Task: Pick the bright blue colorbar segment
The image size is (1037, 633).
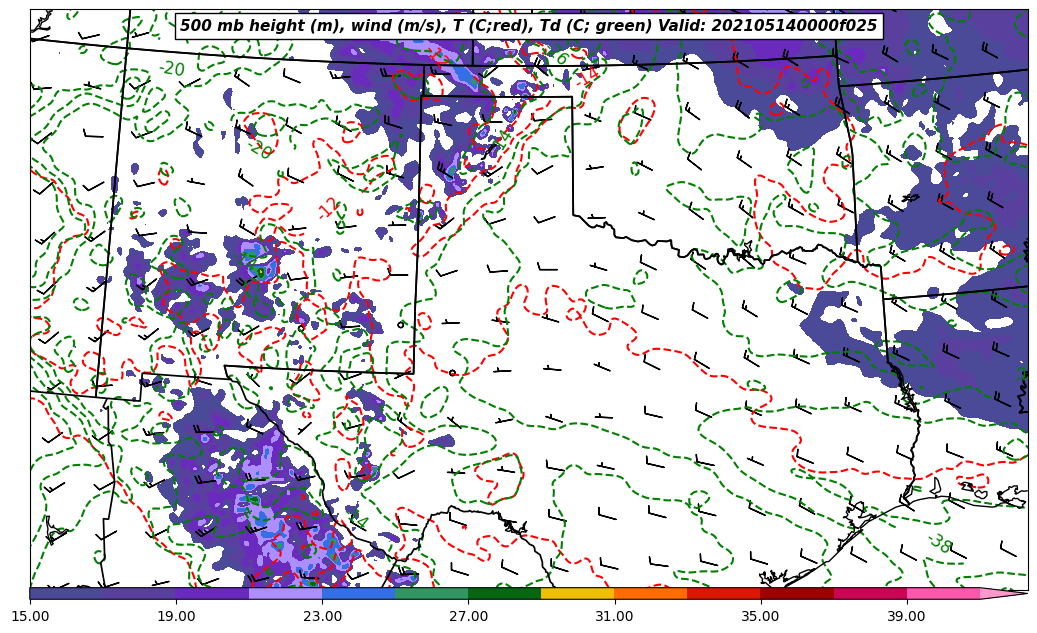Action: [358, 593]
